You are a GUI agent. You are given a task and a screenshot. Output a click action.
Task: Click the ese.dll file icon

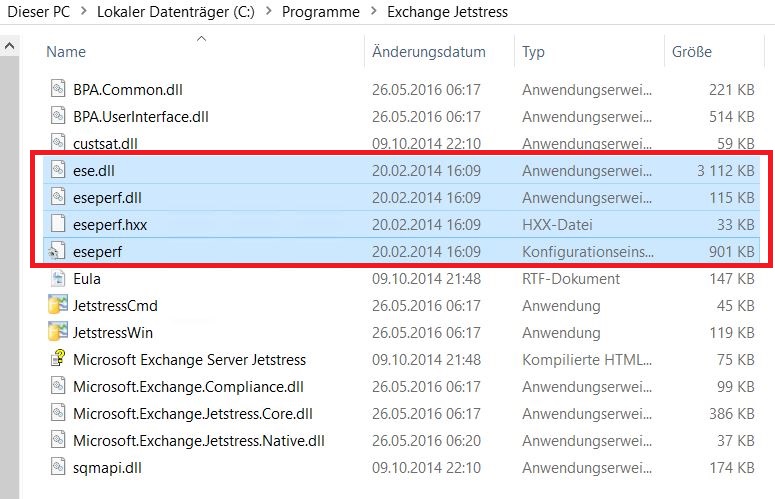coord(57,170)
